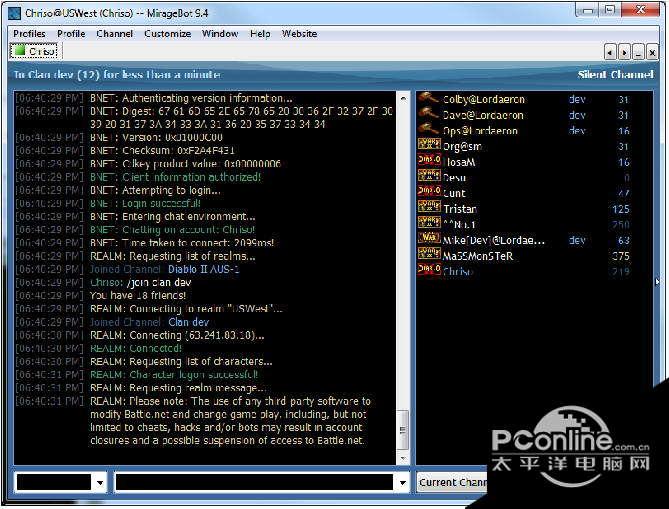This screenshot has width=669, height=509.
Task: Open the Profile menu
Action: [x=71, y=34]
